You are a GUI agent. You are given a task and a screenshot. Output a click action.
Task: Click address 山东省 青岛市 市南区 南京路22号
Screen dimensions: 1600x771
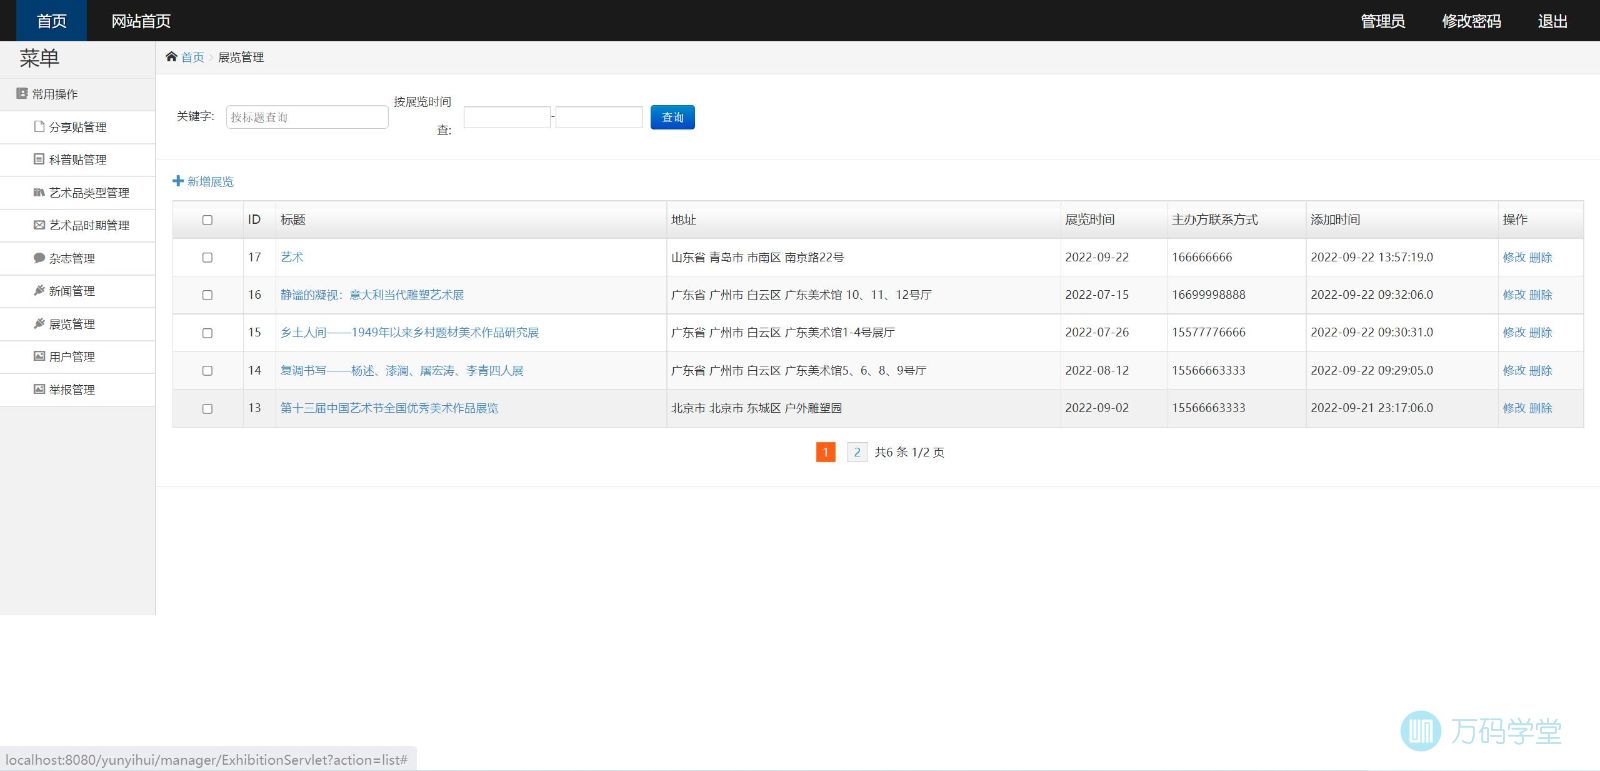(x=758, y=257)
